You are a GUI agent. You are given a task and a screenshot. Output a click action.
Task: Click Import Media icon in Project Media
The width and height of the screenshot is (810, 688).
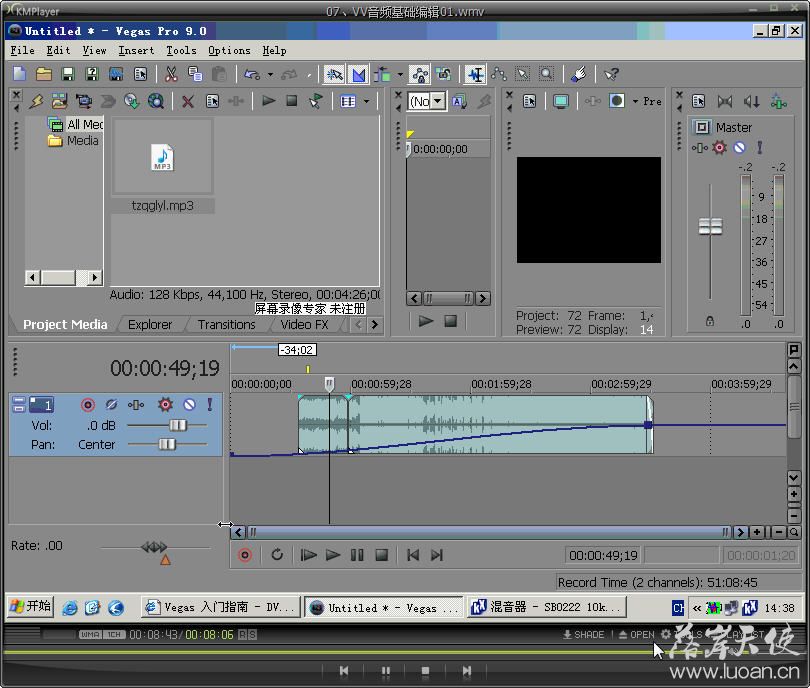point(59,101)
